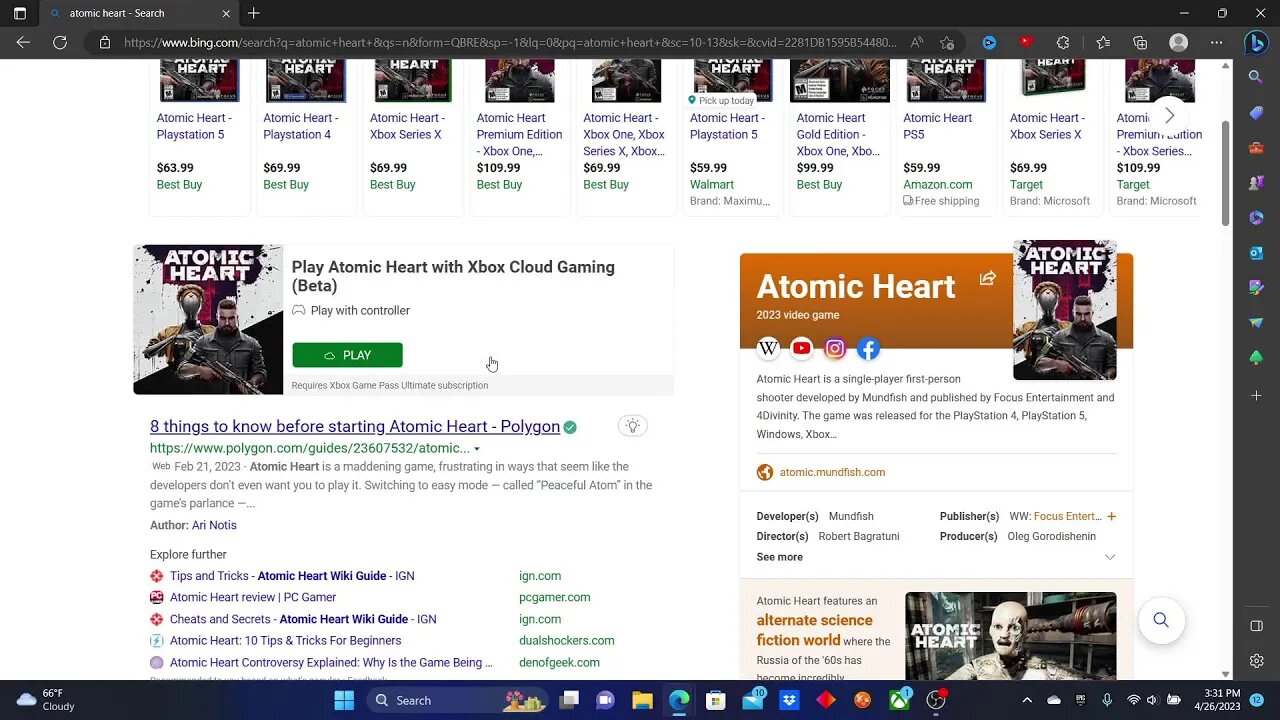Expand the See more details section
Screen dimensions: 1280x720
[x=936, y=557]
